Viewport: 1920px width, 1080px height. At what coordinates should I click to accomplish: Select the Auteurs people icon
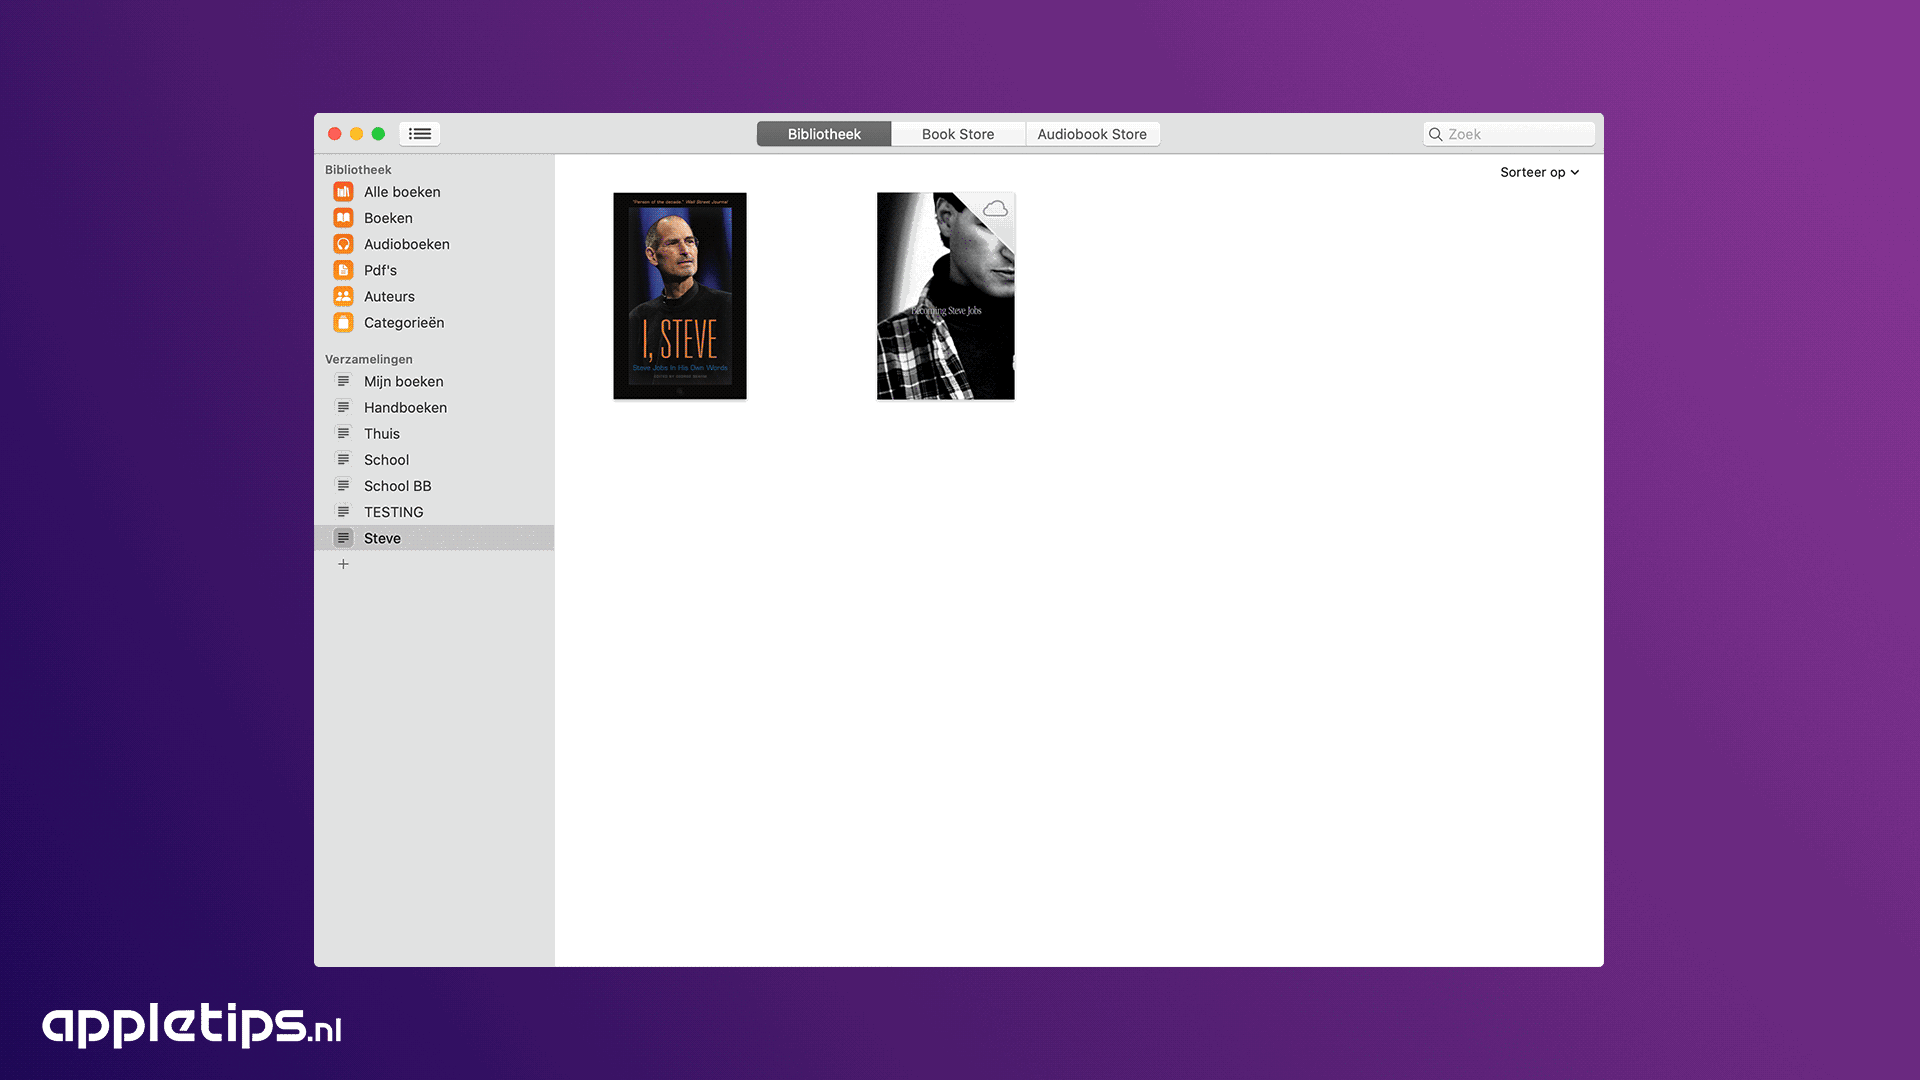(343, 296)
